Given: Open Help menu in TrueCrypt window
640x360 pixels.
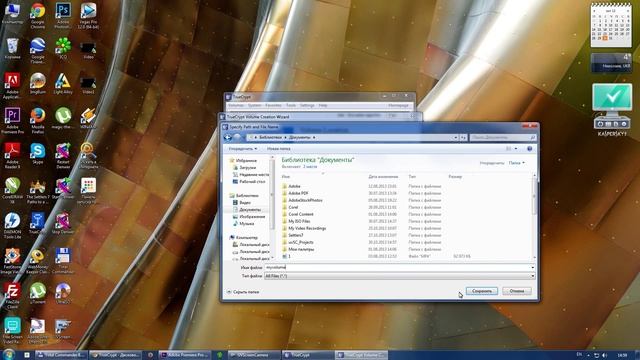Looking at the screenshot, I should pyautogui.click(x=323, y=105).
